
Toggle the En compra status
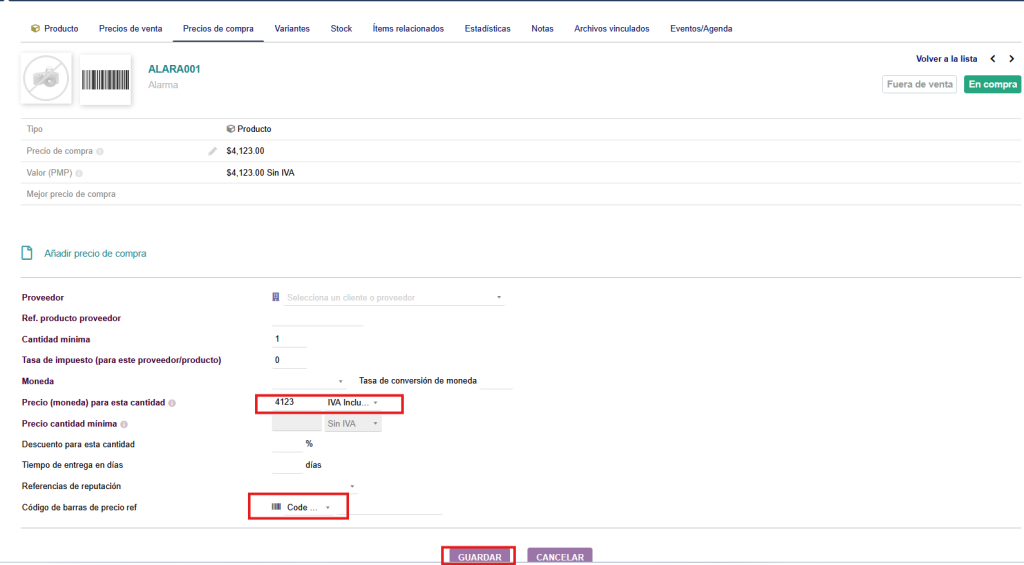tap(991, 85)
